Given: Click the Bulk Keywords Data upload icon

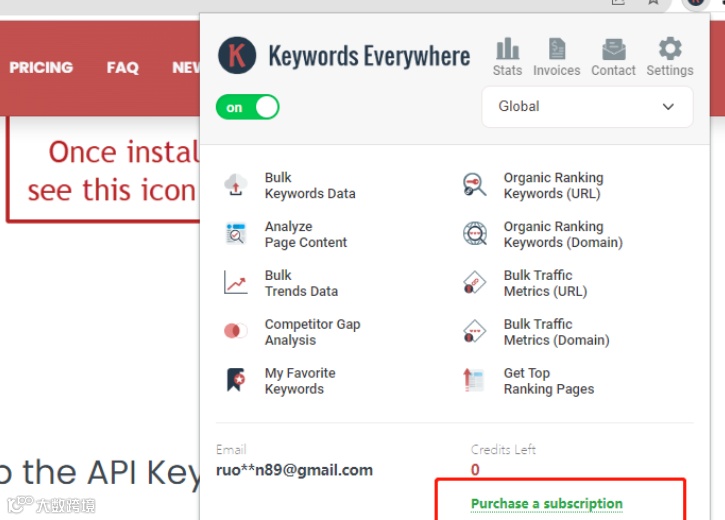Looking at the screenshot, I should pos(236,185).
